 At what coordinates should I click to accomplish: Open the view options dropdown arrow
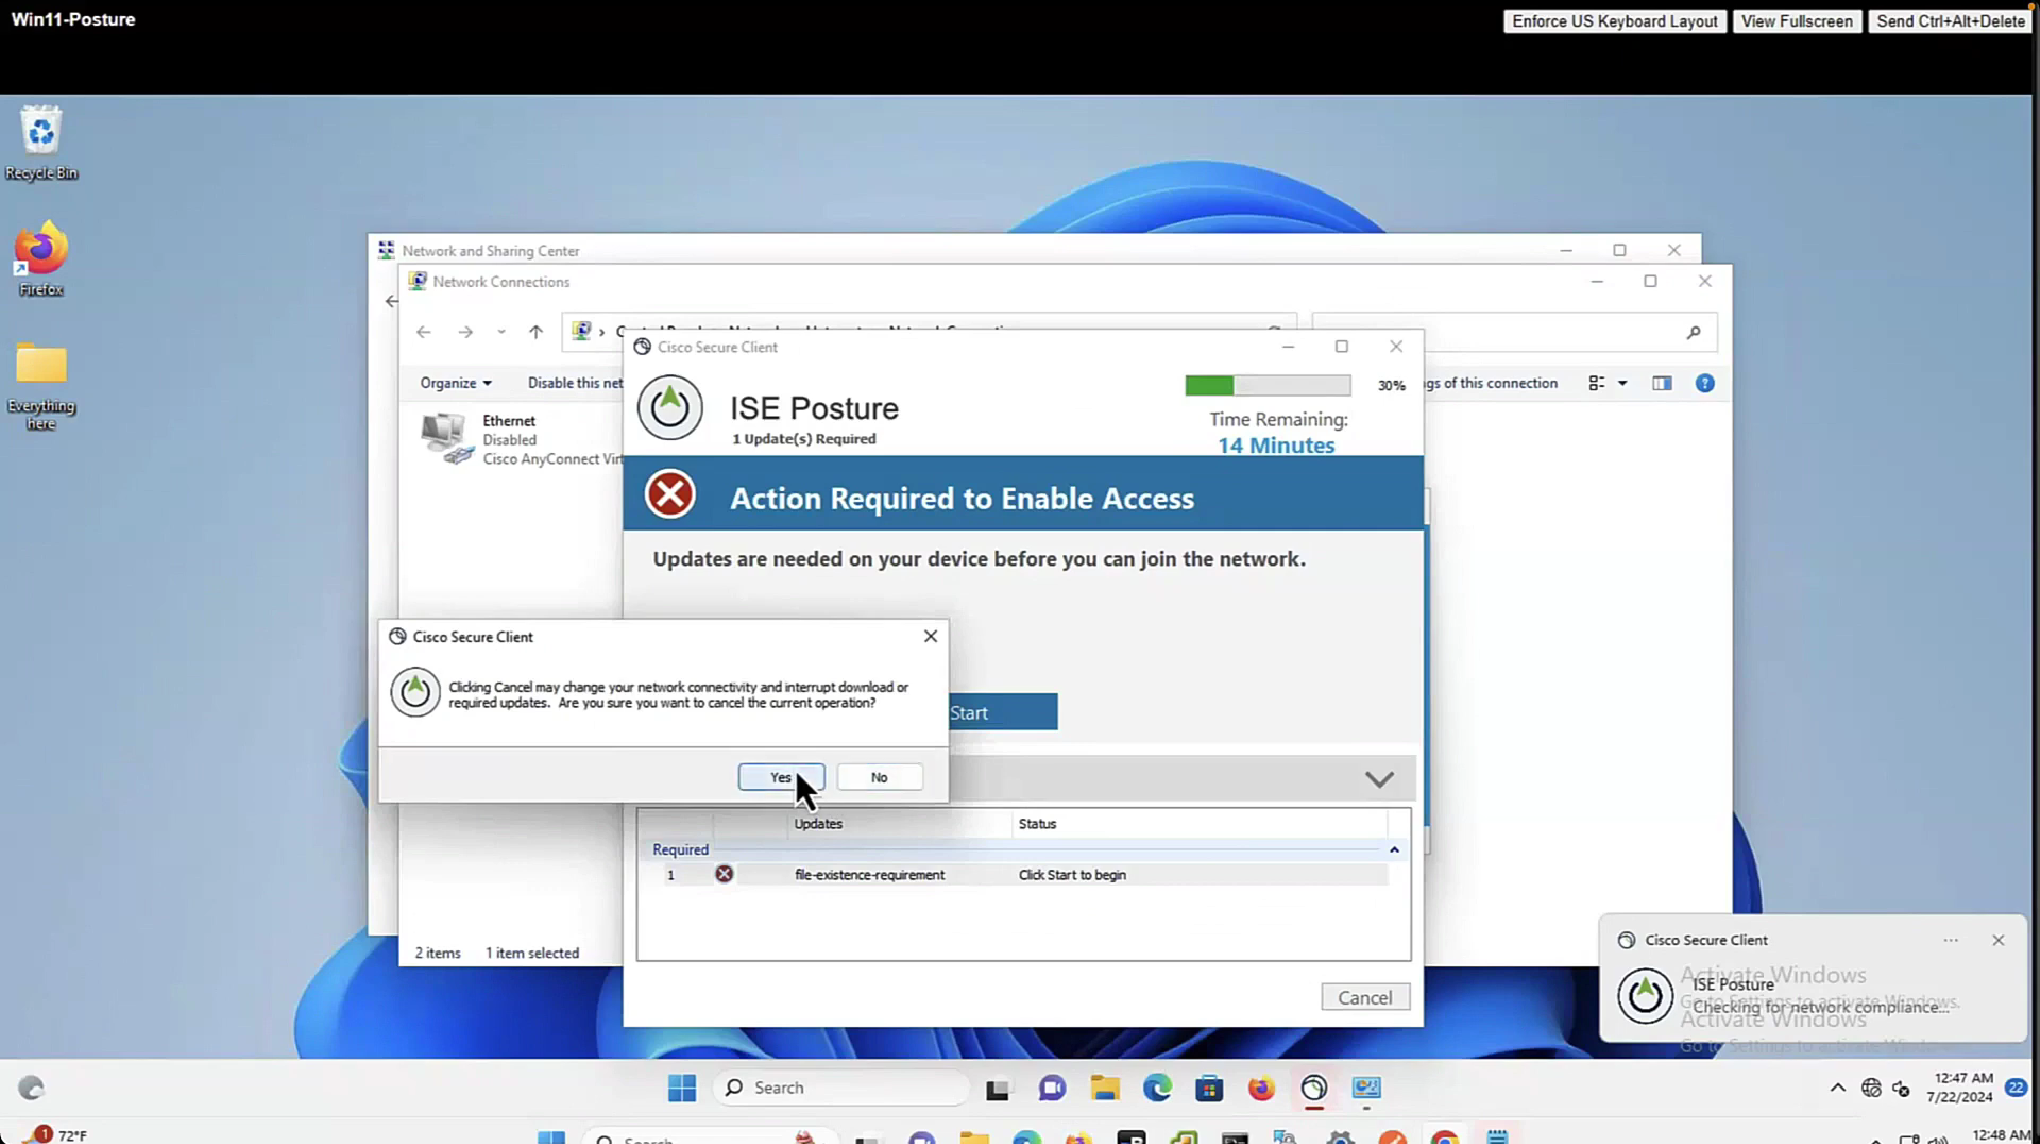1622,383
